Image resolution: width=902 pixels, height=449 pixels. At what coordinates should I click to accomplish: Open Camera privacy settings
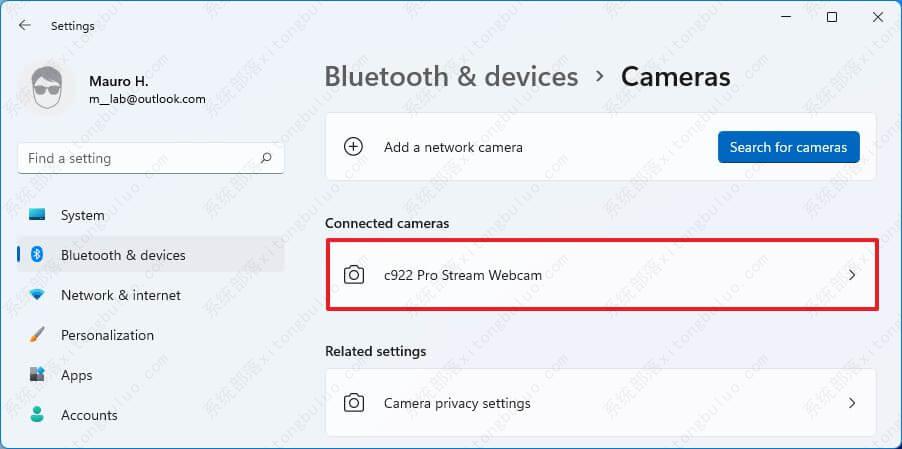457,404
